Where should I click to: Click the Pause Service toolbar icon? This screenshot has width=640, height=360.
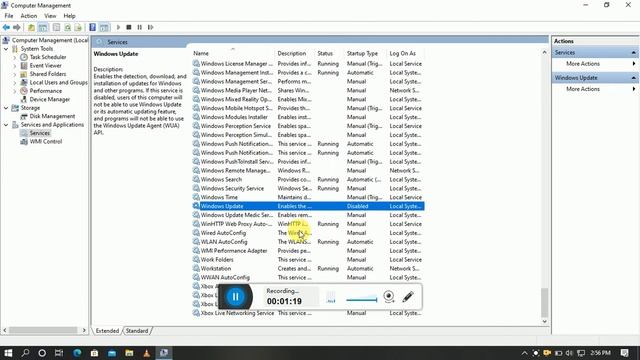(140, 27)
